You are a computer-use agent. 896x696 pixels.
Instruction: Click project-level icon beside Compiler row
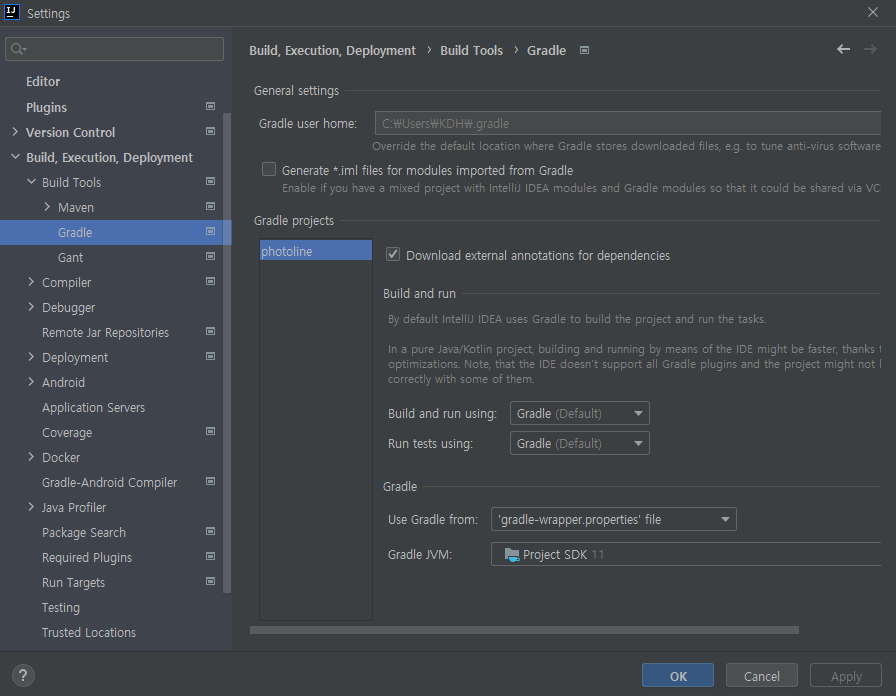[x=210, y=281]
